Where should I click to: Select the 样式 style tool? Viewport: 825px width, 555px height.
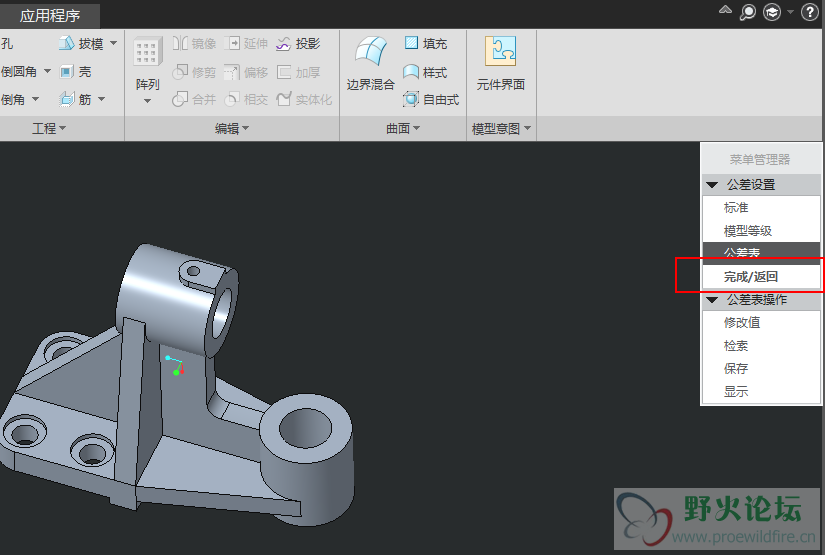(x=426, y=72)
